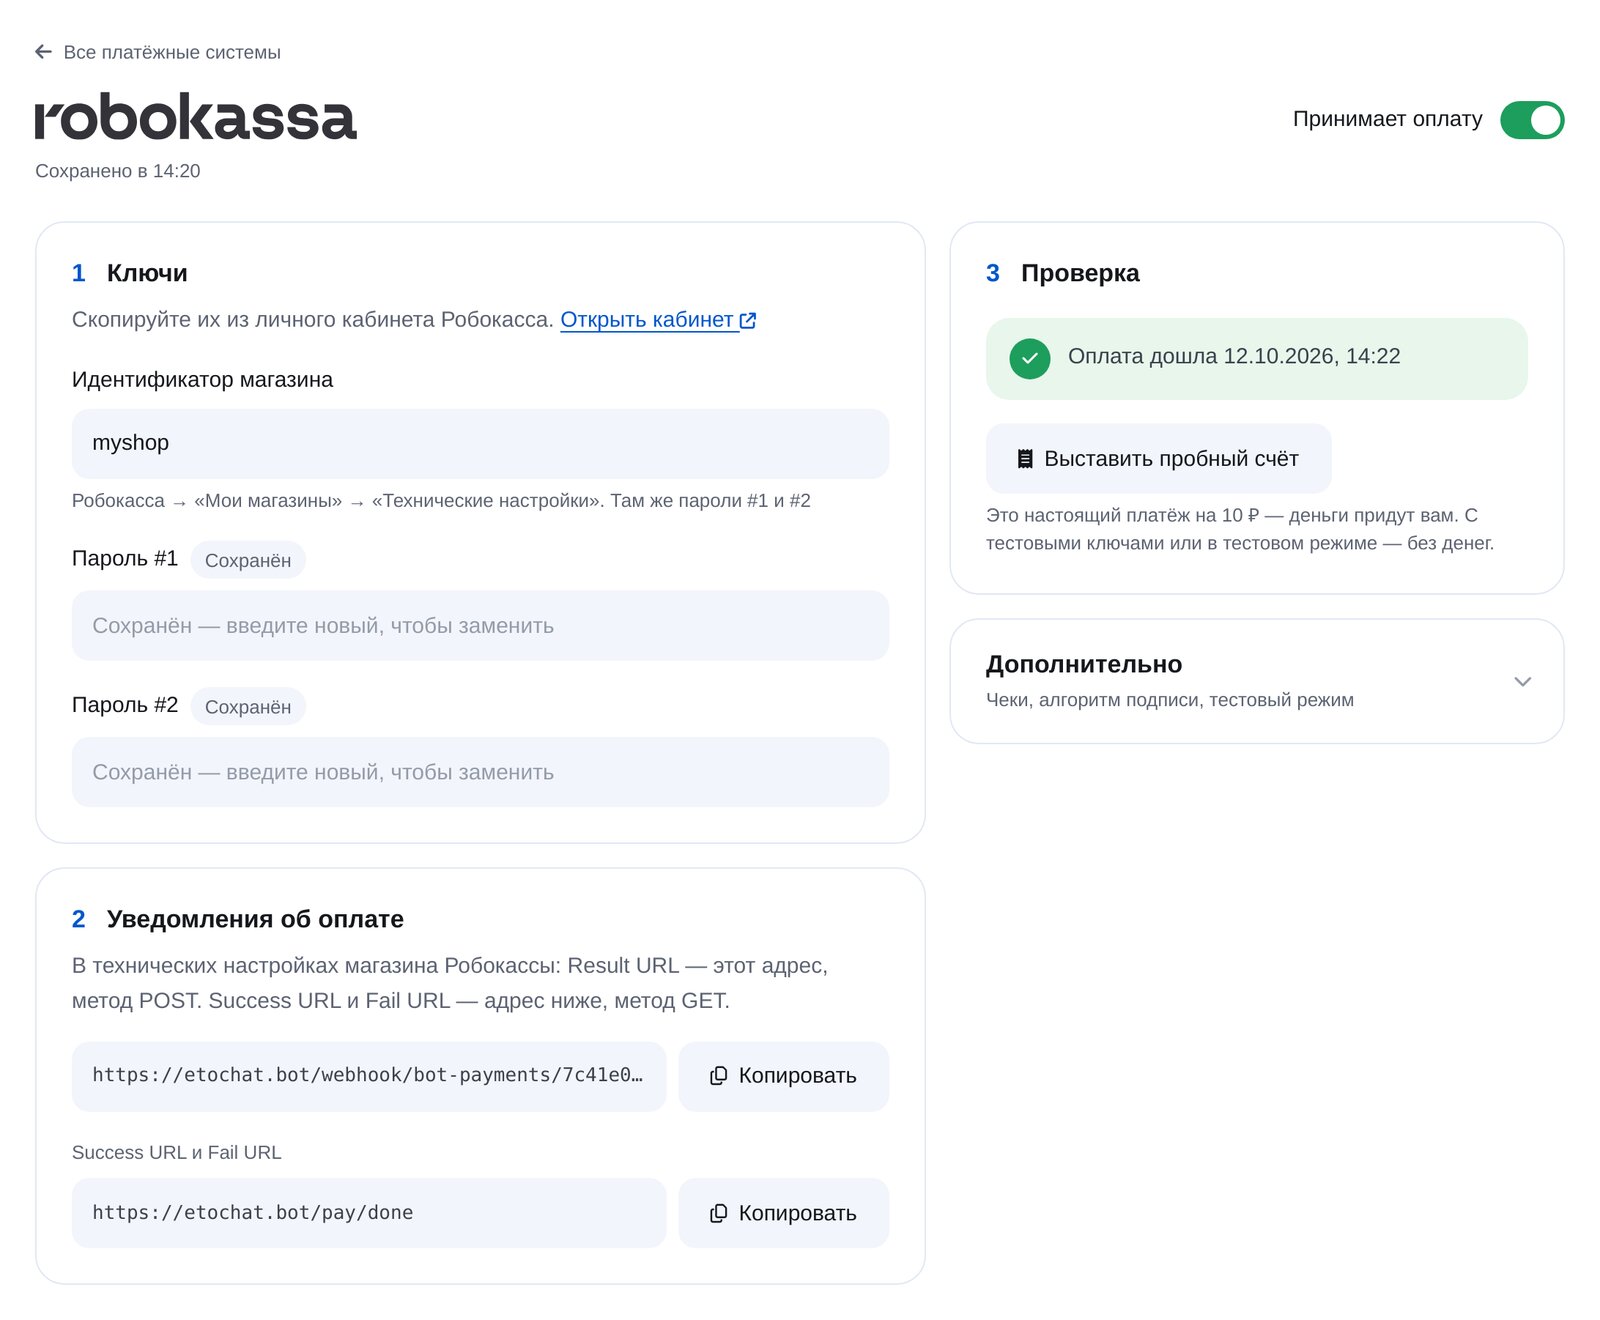Image resolution: width=1600 pixels, height=1320 pixels.
Task: Click Выставить пробный счёт button
Action: coord(1158,458)
